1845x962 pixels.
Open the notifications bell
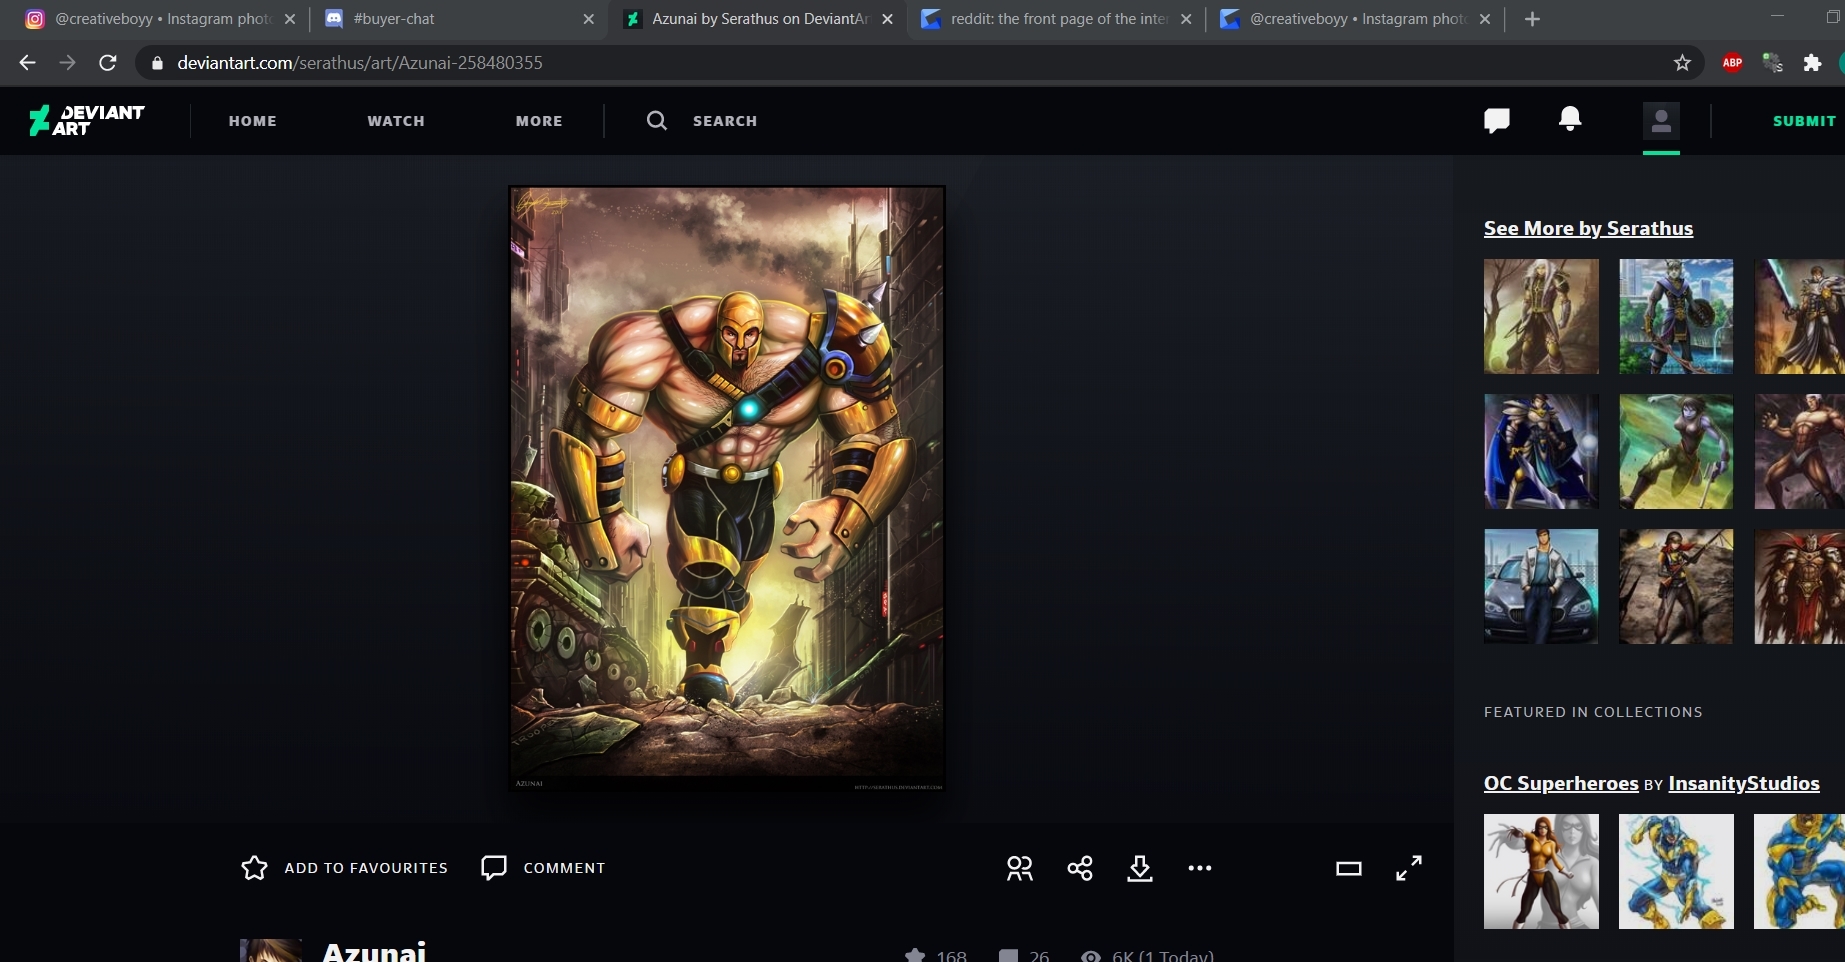click(x=1570, y=119)
